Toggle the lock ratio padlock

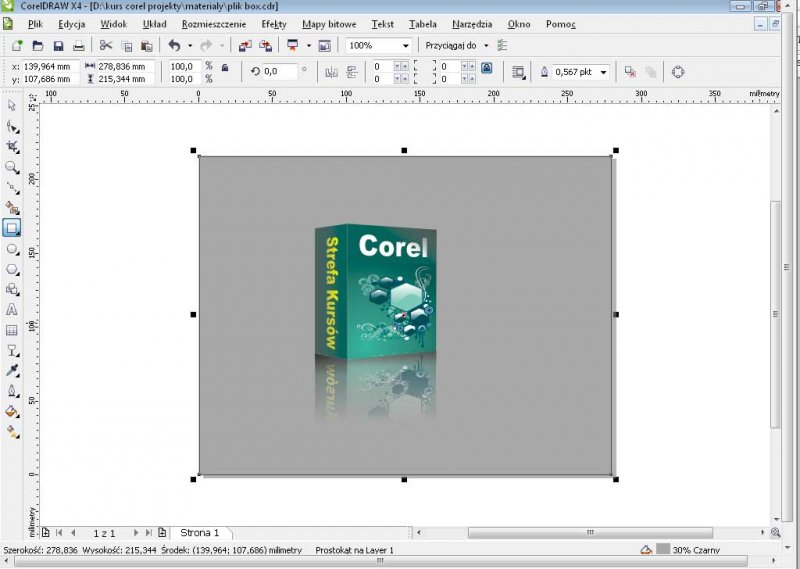pos(225,68)
